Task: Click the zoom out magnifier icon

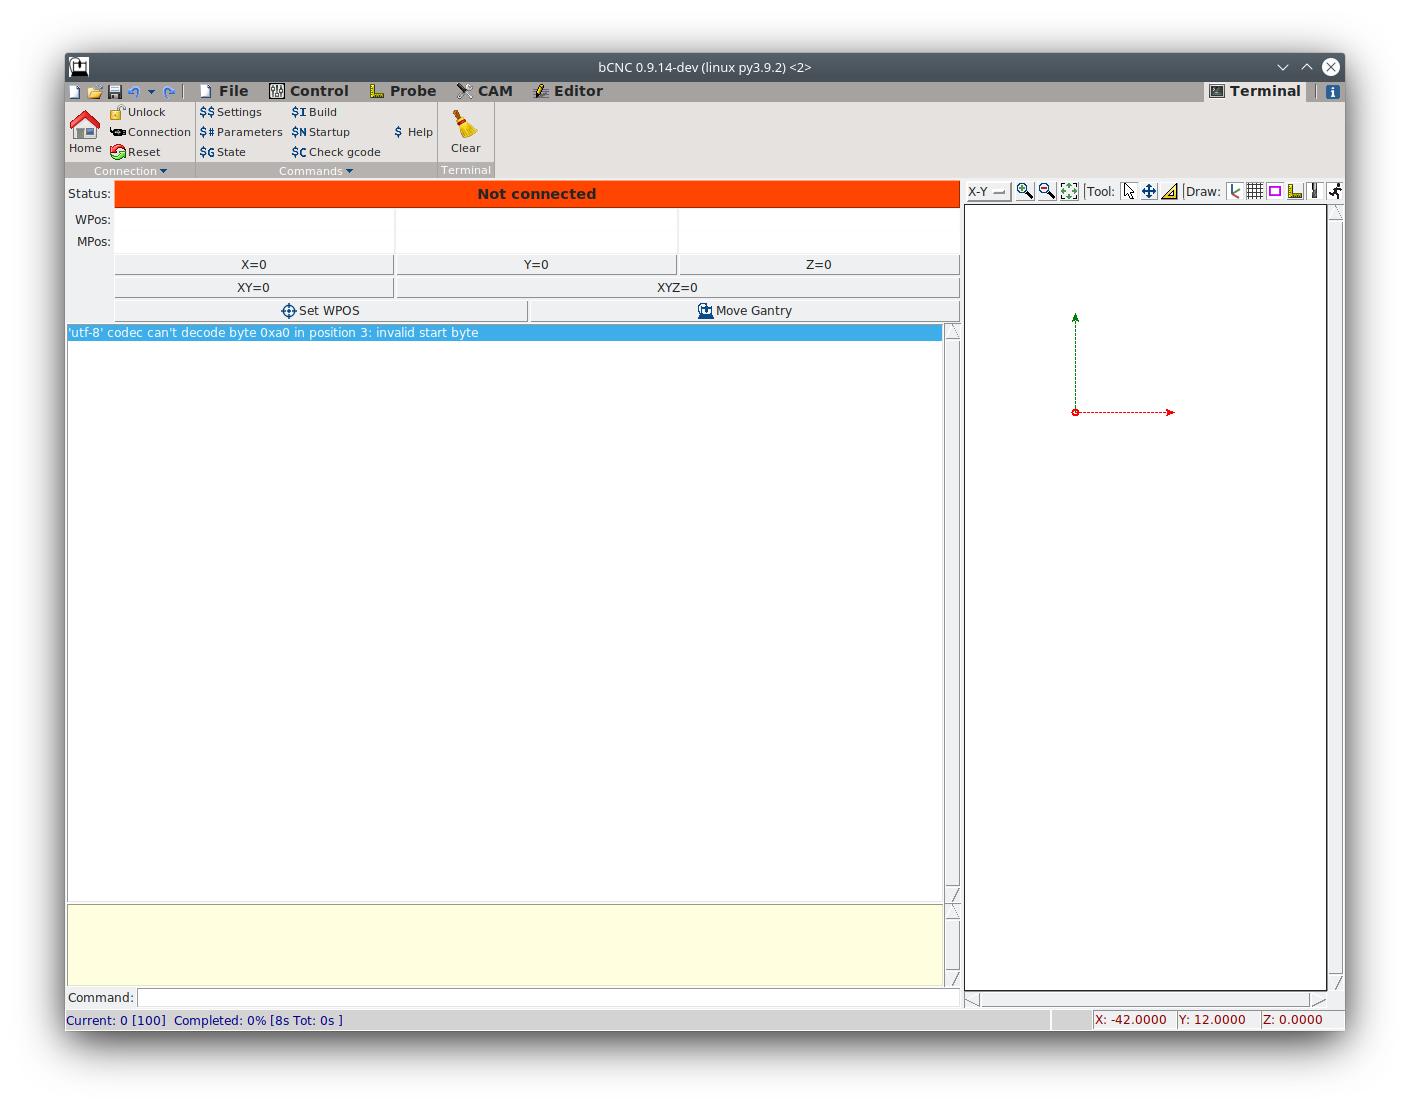Action: click(1047, 191)
